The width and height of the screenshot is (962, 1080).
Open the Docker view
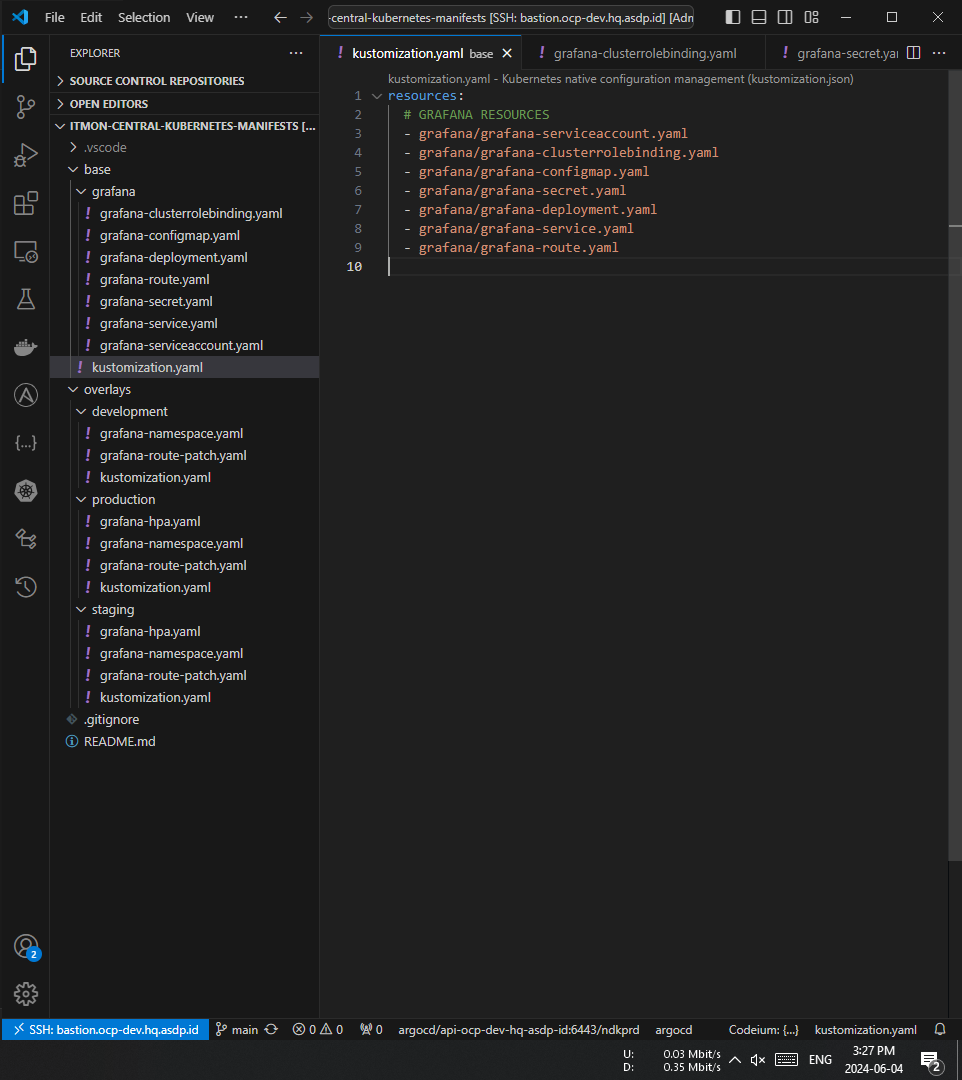tap(25, 347)
